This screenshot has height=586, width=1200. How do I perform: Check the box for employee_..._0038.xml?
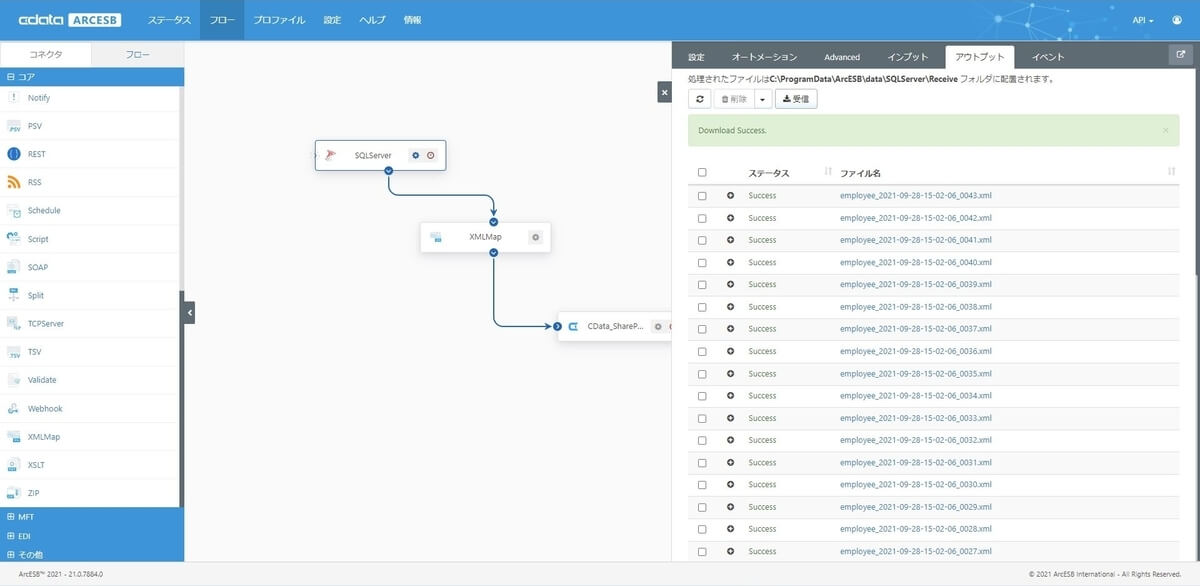point(702,307)
